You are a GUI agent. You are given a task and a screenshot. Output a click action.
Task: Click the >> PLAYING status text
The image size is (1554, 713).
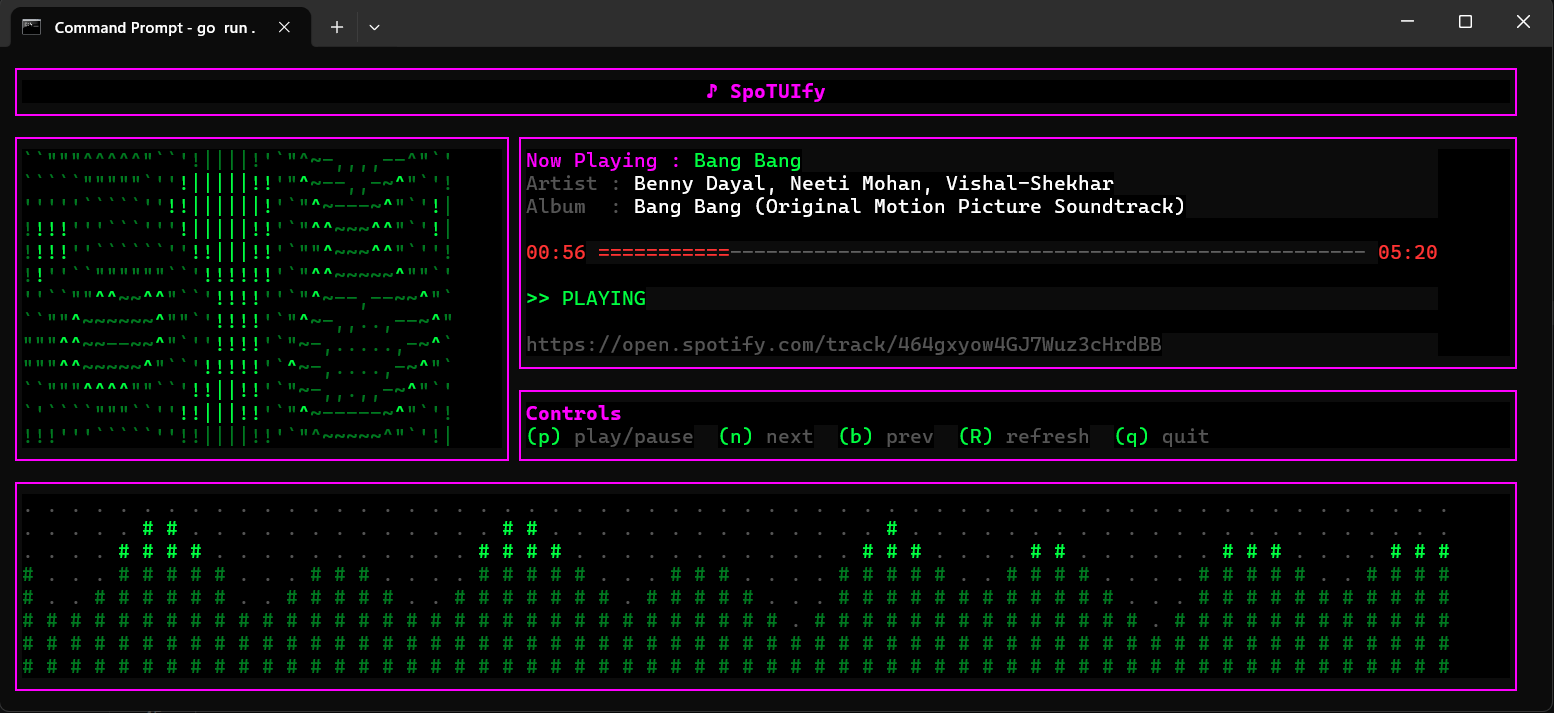coord(586,298)
